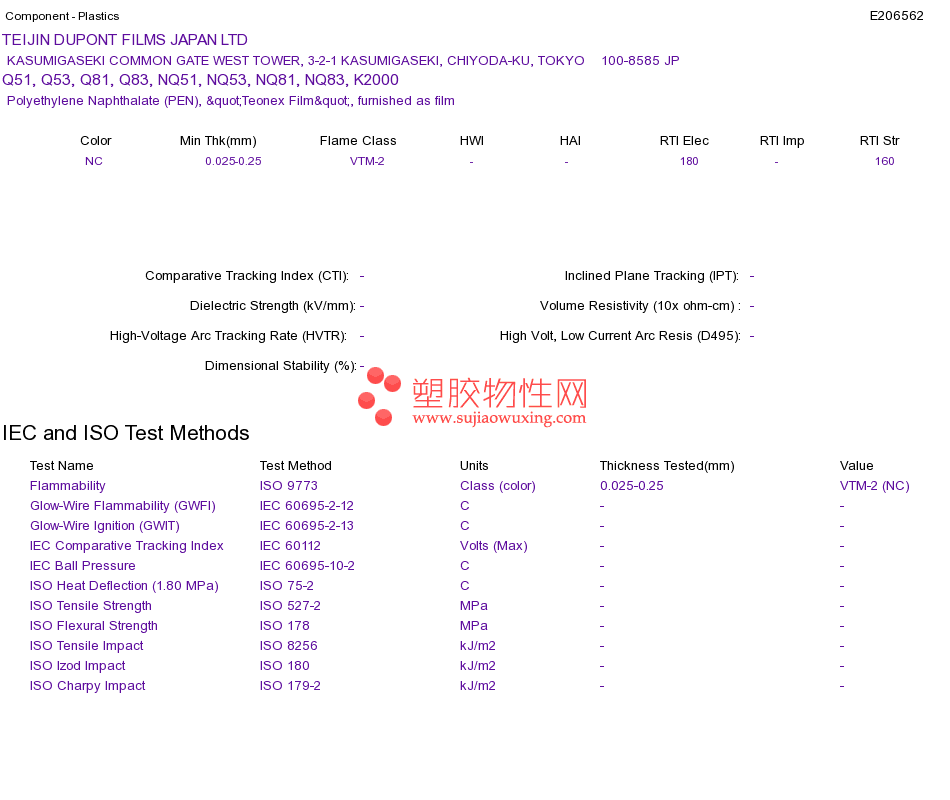Click test method IEC 60695-10-2
This screenshot has width=950, height=800.
point(307,565)
